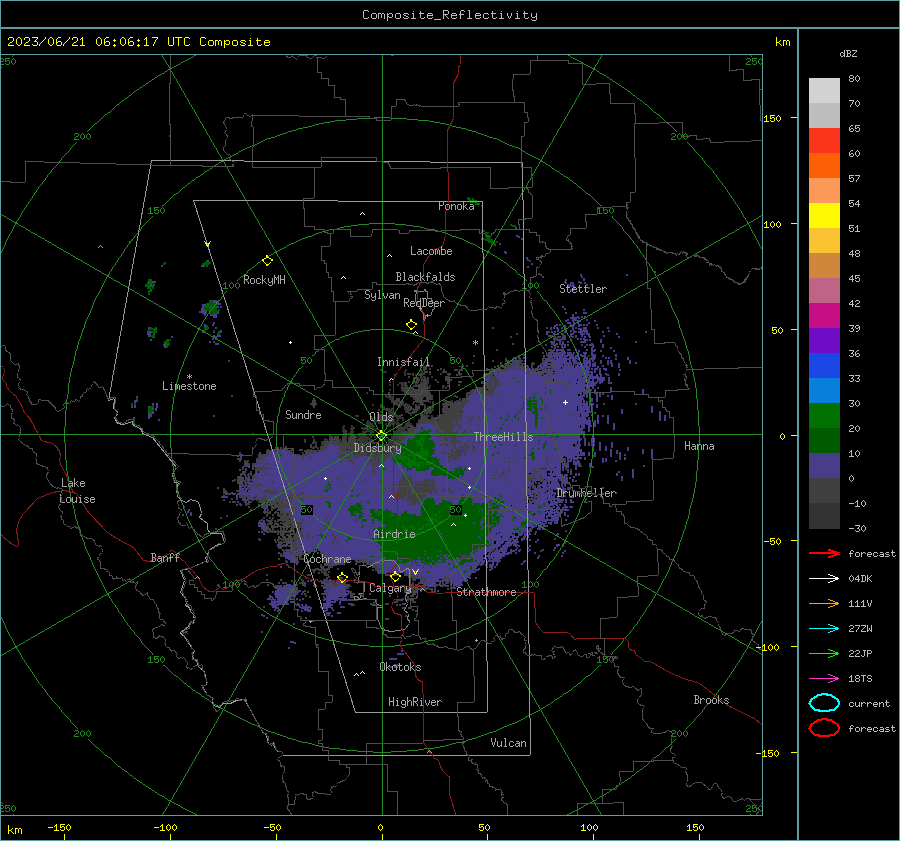900x841 pixels.
Task: Click the cyan current ellipse icon
Action: point(824,703)
